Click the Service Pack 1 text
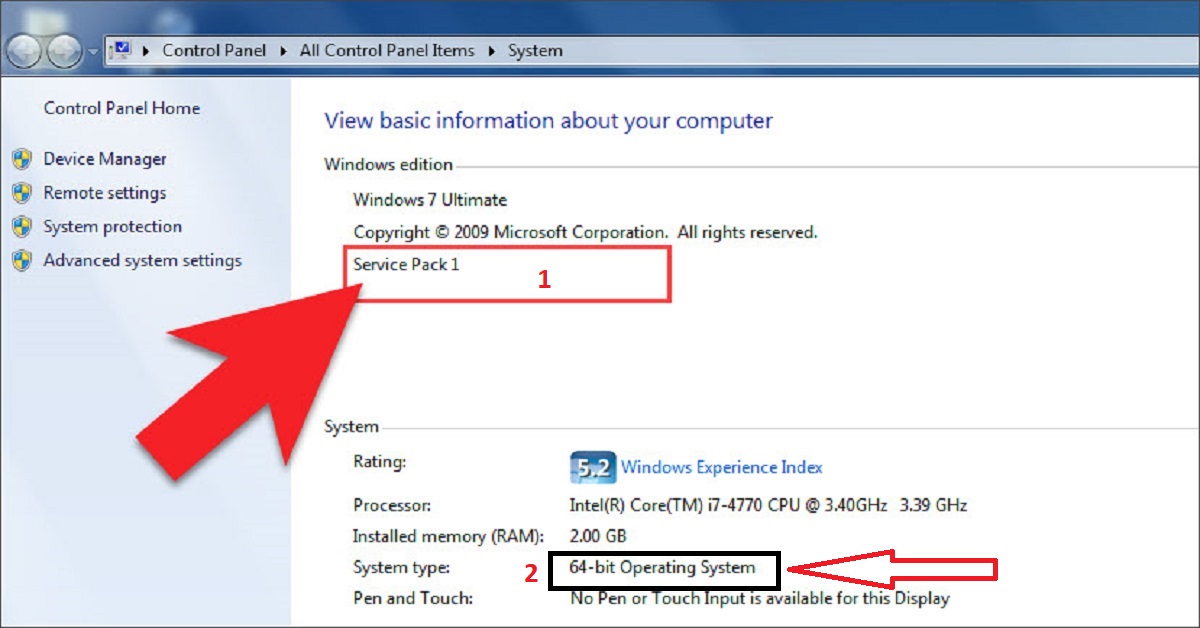The width and height of the screenshot is (1200, 628). click(406, 265)
